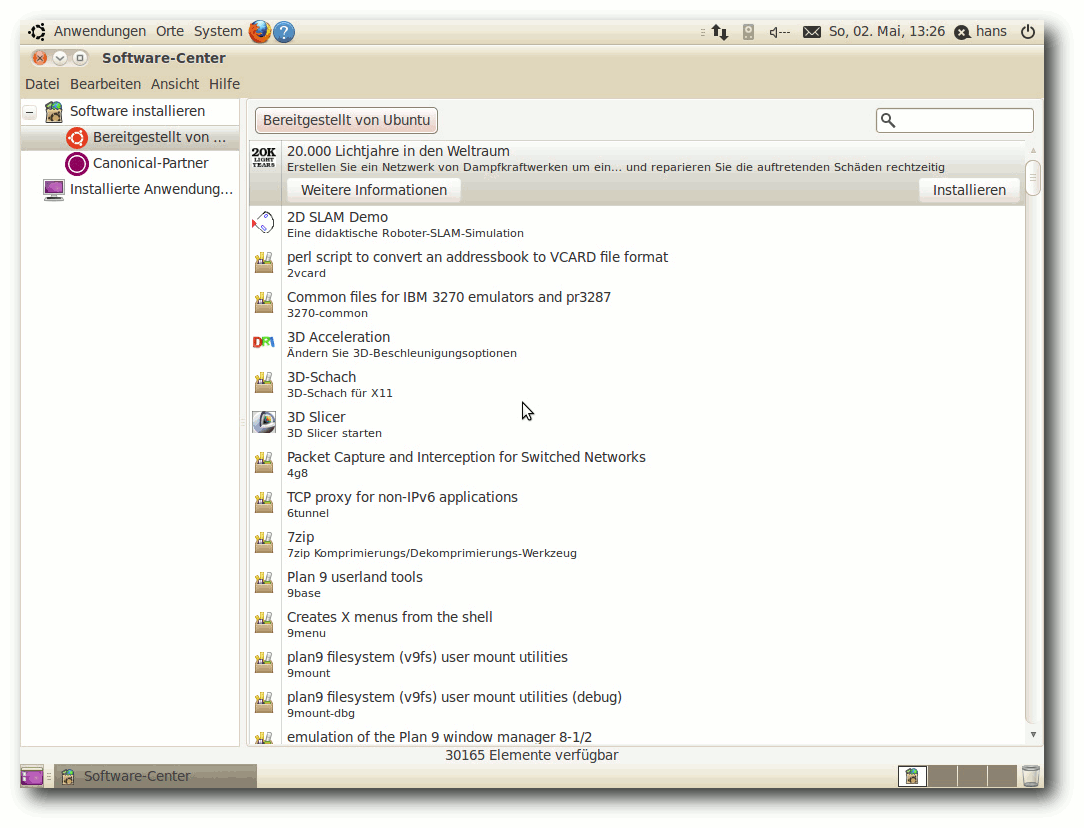1084x828 pixels.
Task: Click the package icon for 7zip
Action: (263, 543)
